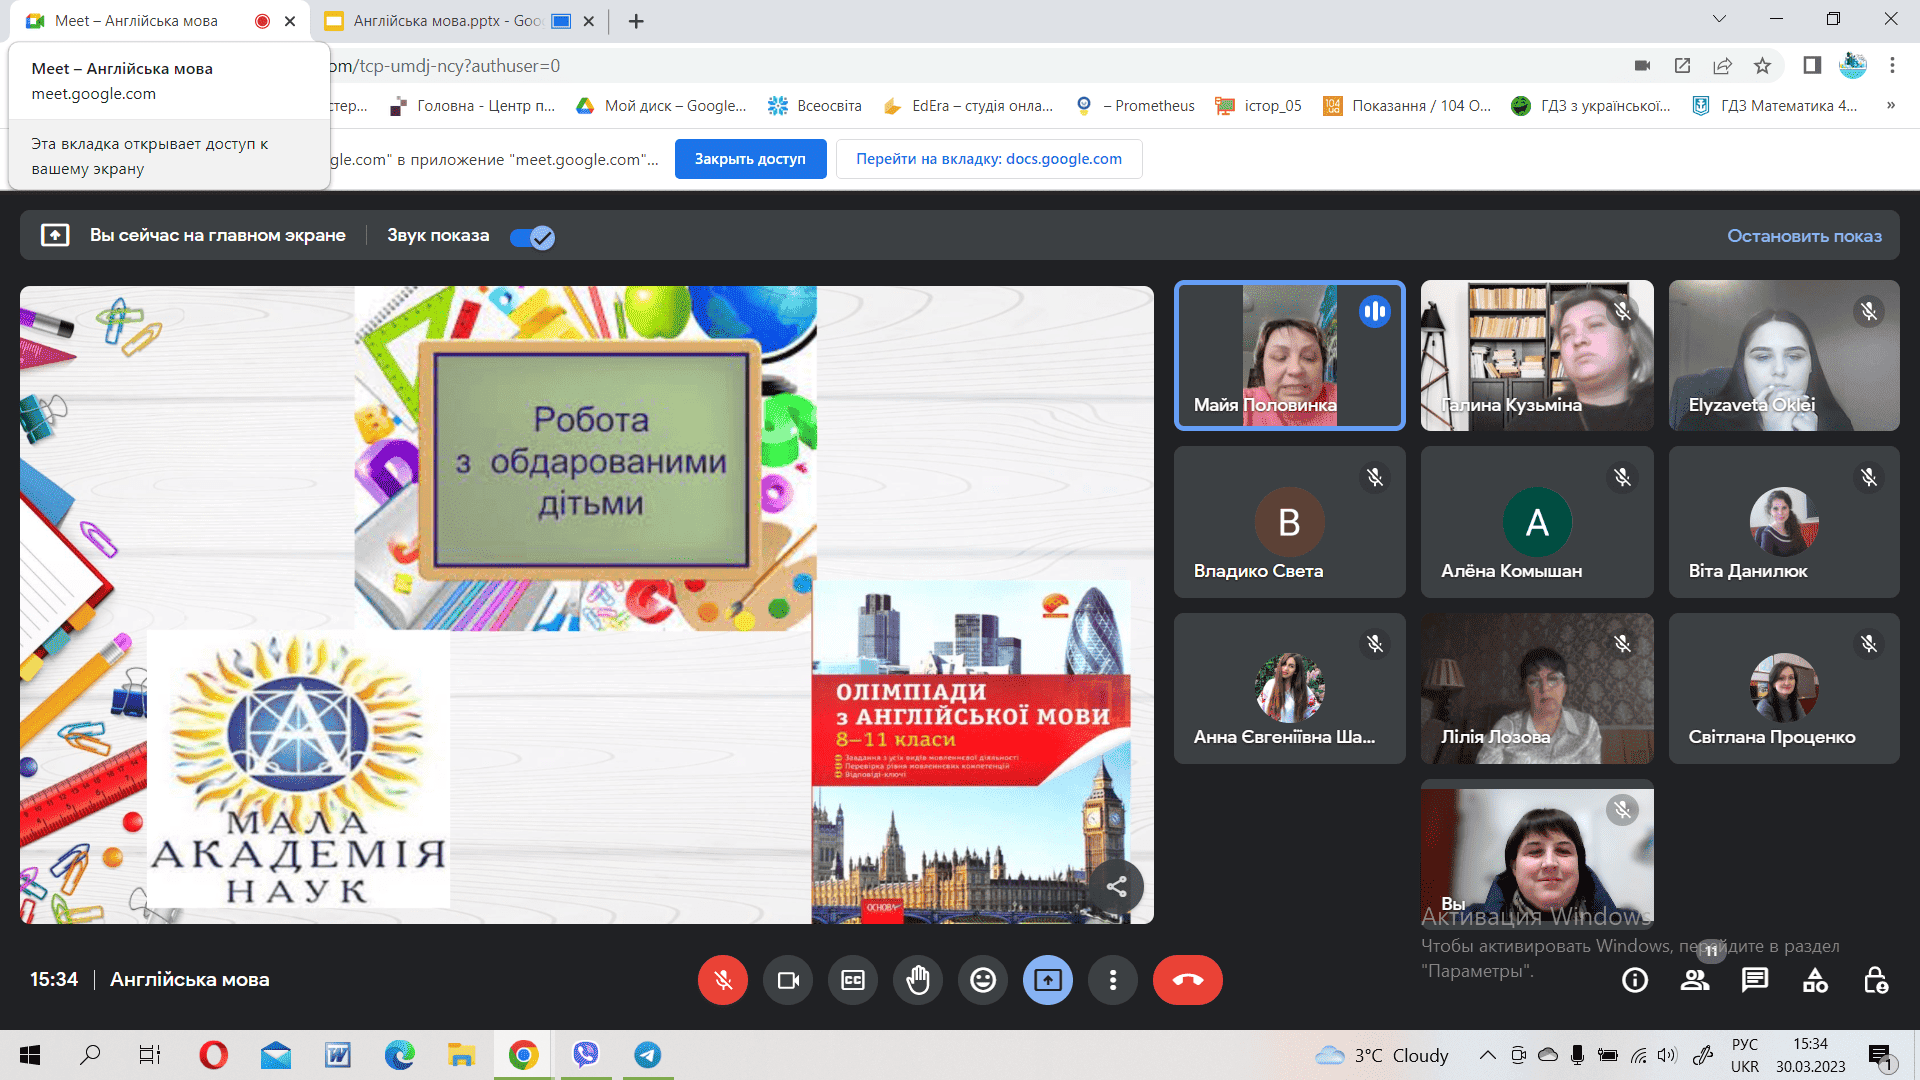This screenshot has height=1080, width=1920.
Task: Open Prometheus bookmark
Action: click(1135, 106)
